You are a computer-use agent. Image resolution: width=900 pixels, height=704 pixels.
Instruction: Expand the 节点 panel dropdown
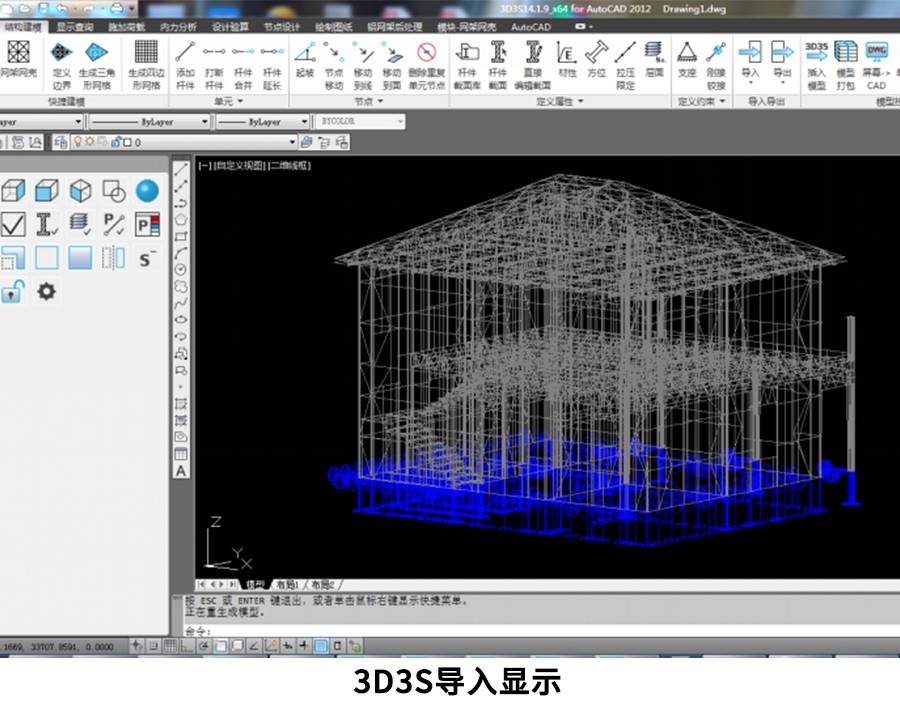[368, 101]
